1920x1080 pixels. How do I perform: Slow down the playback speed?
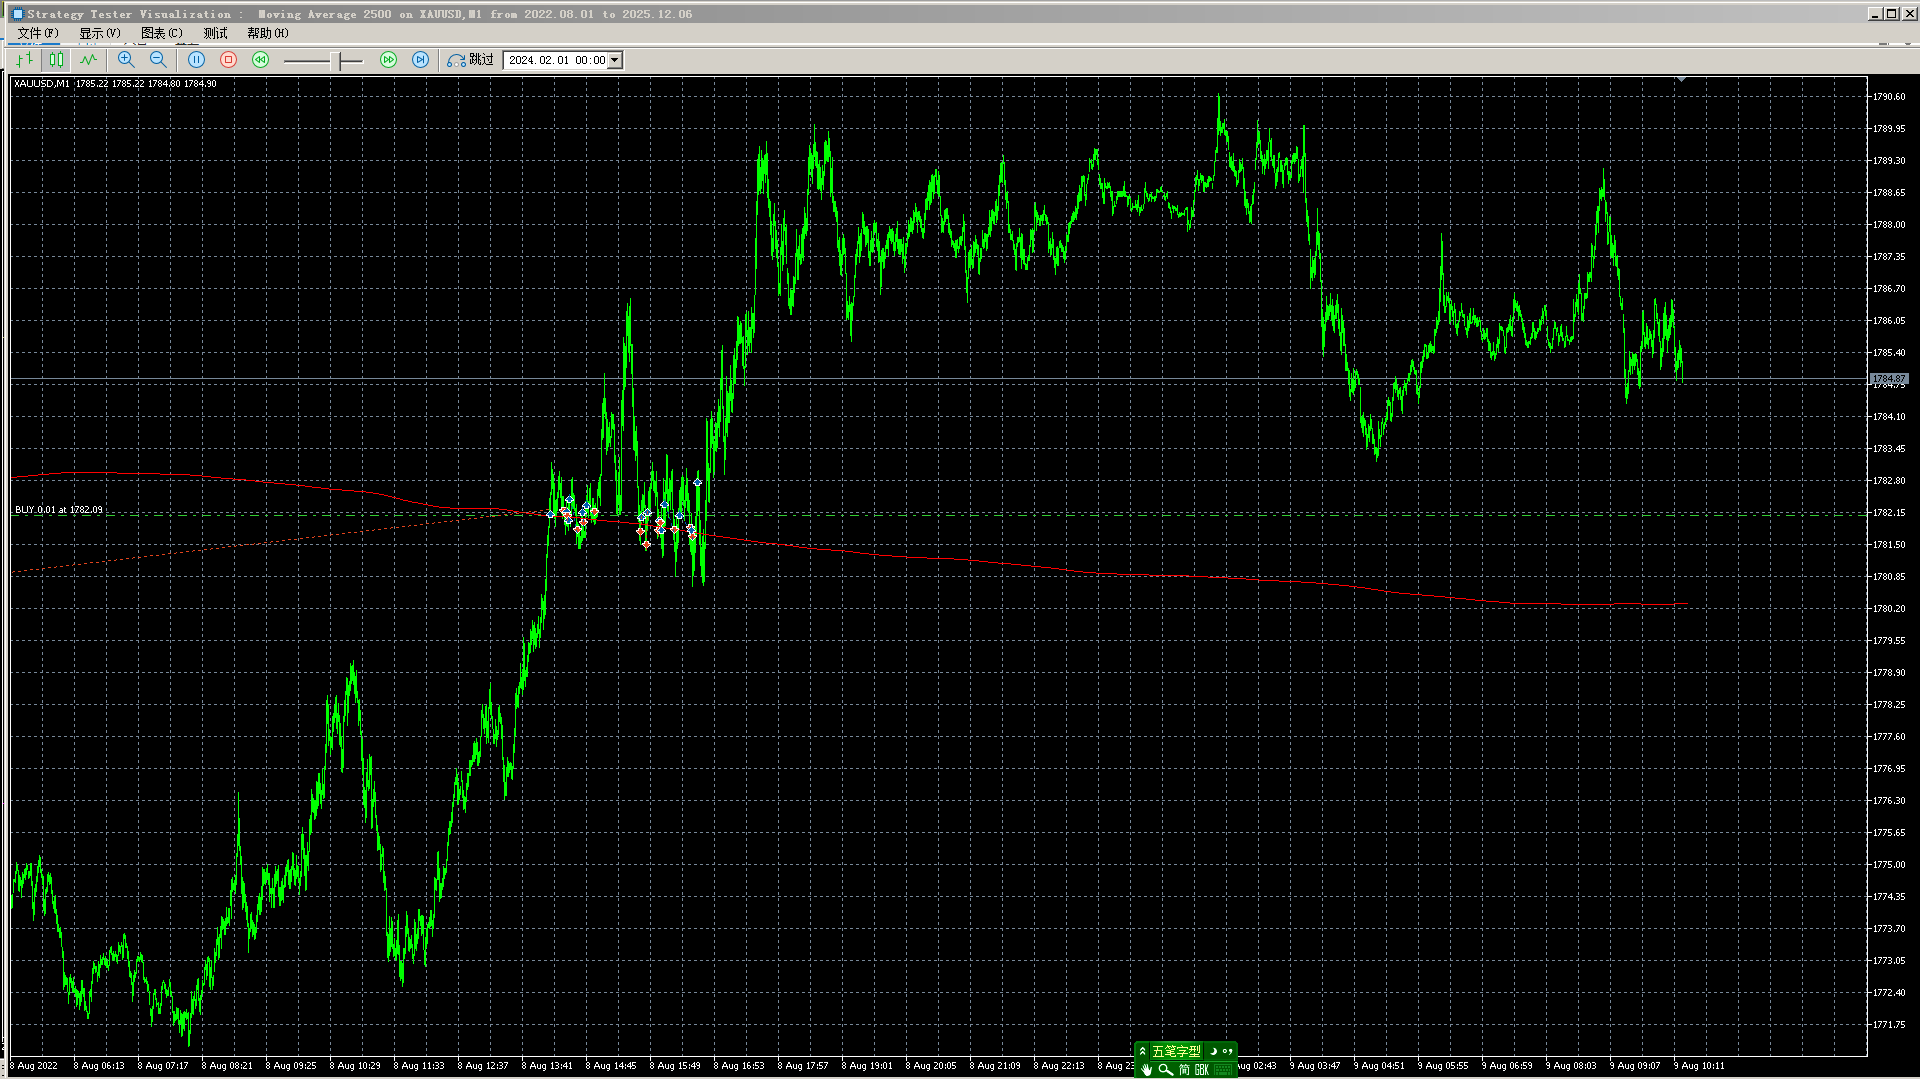click(x=260, y=60)
